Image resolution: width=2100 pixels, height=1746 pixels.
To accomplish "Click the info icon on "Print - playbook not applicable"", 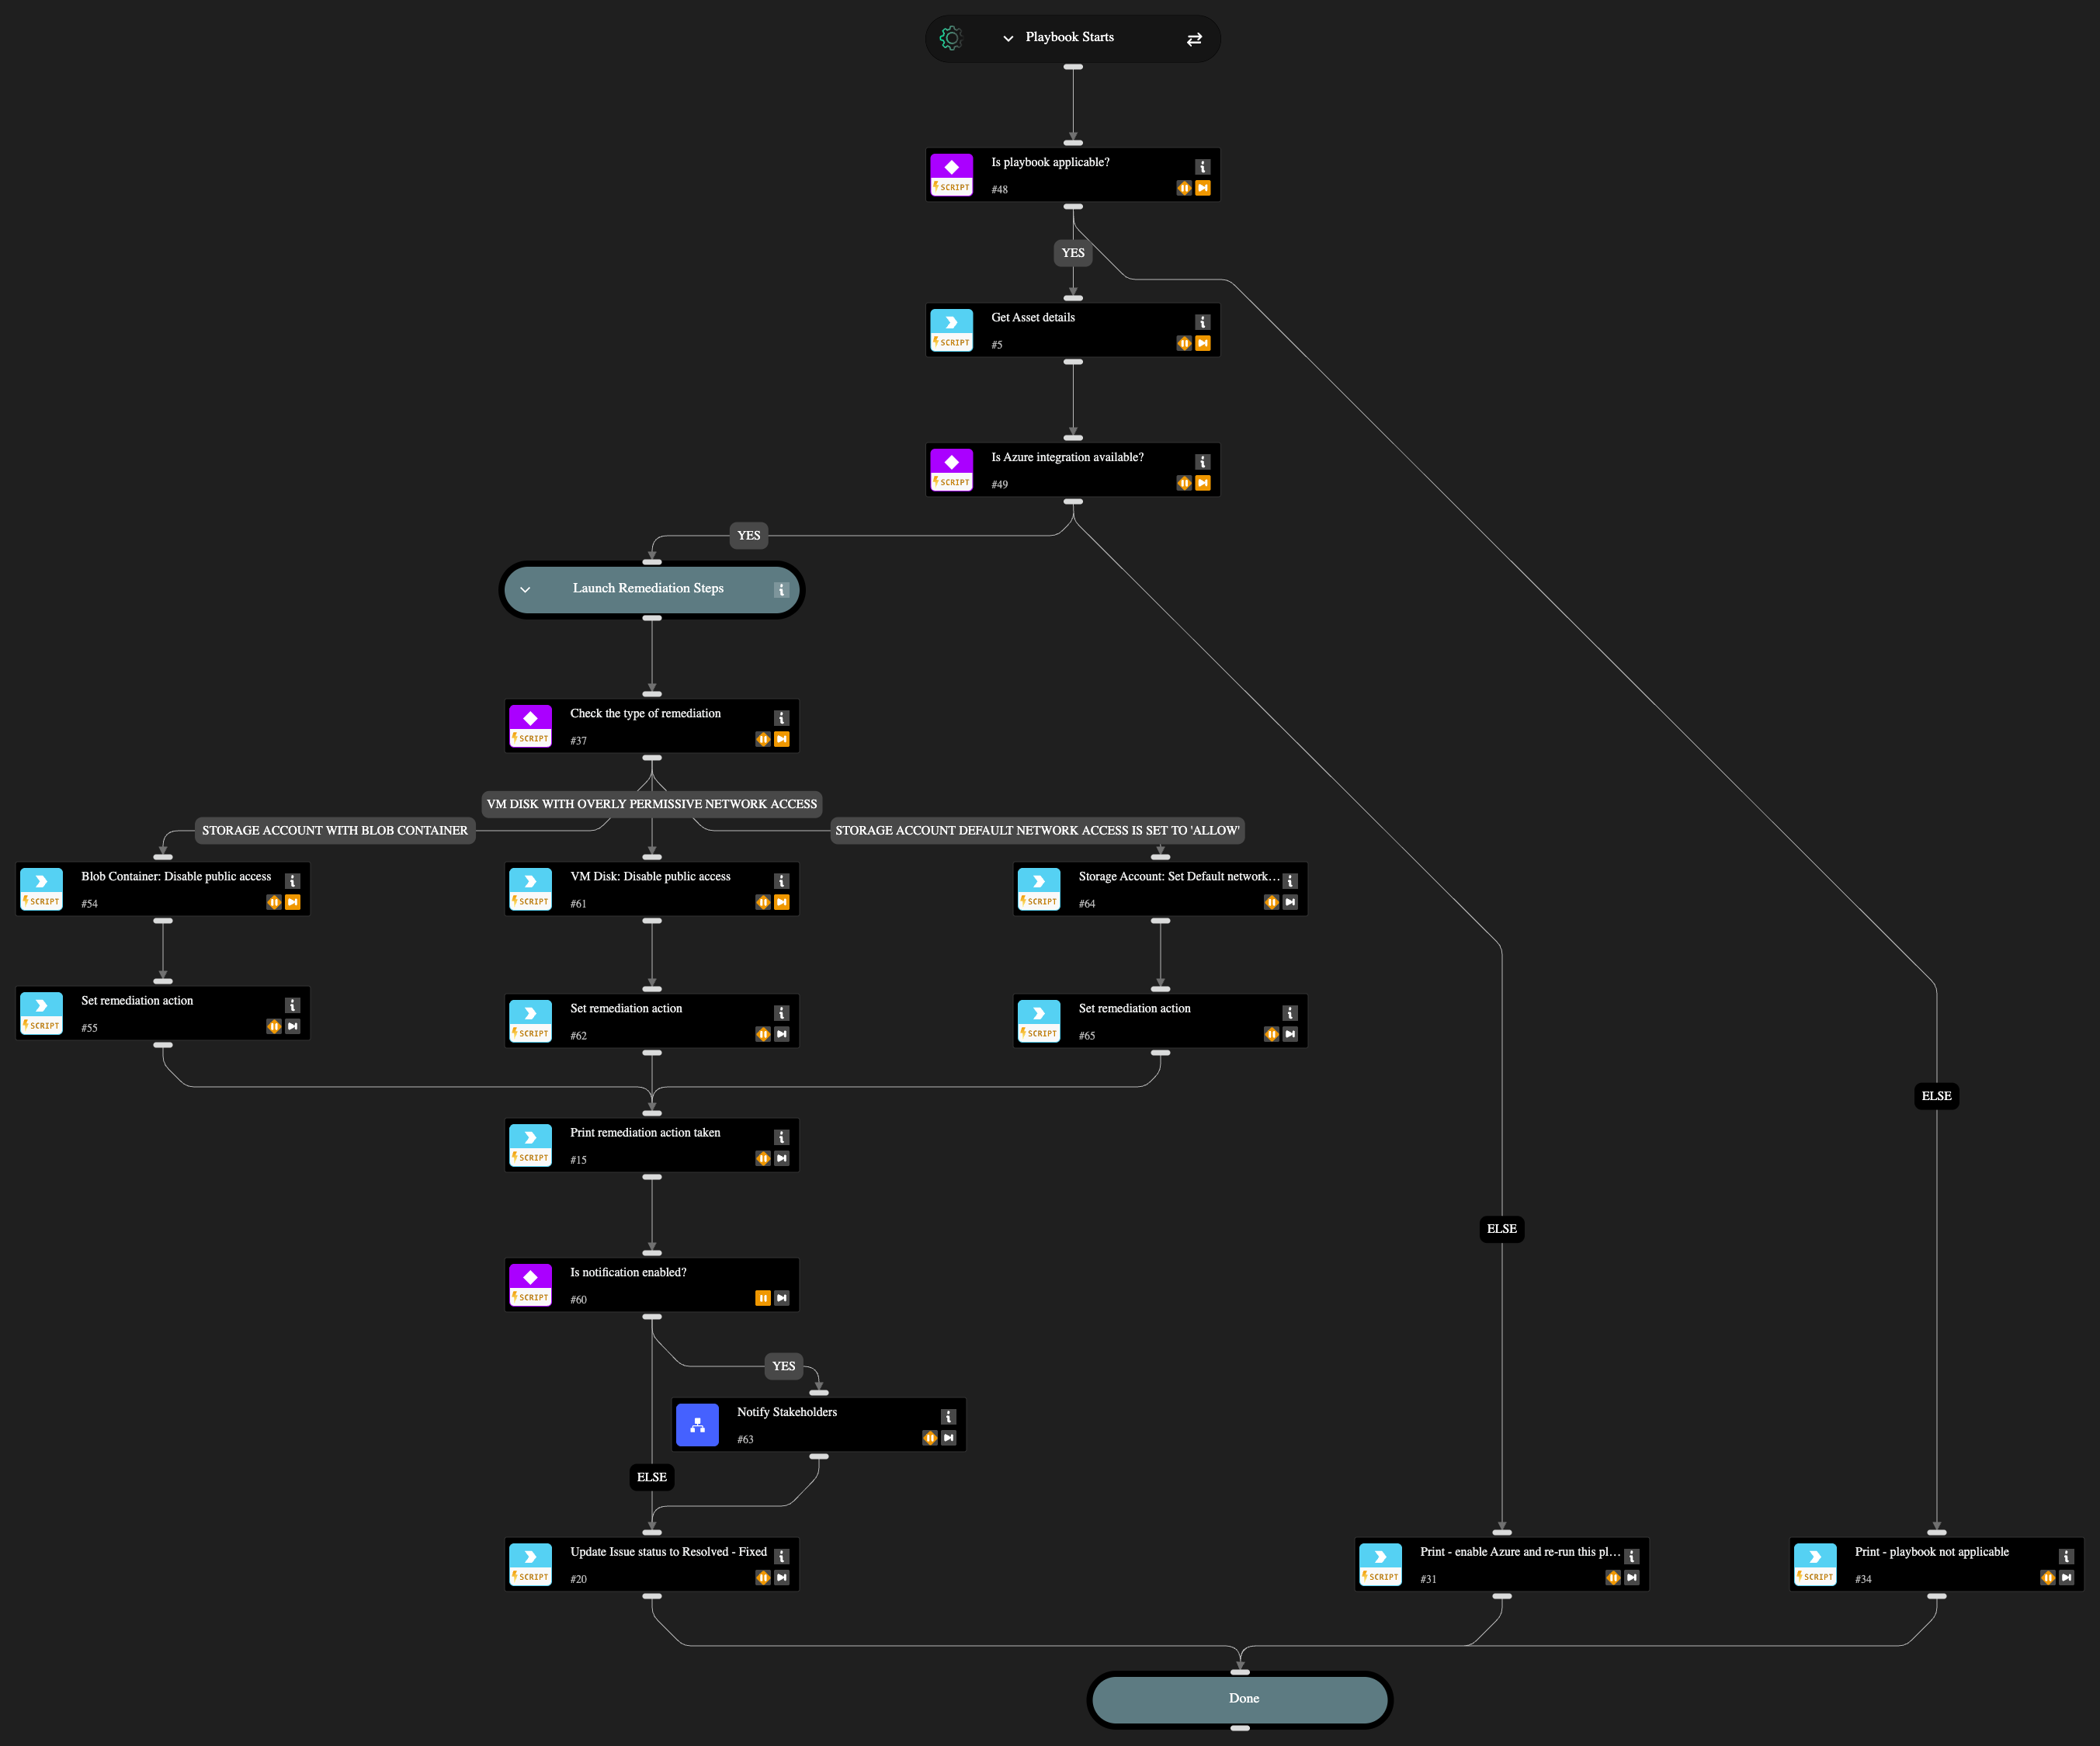I will click(2067, 1556).
